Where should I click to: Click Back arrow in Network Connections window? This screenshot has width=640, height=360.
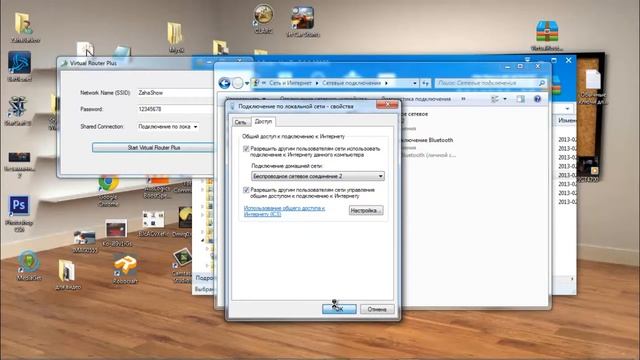[x=224, y=83]
